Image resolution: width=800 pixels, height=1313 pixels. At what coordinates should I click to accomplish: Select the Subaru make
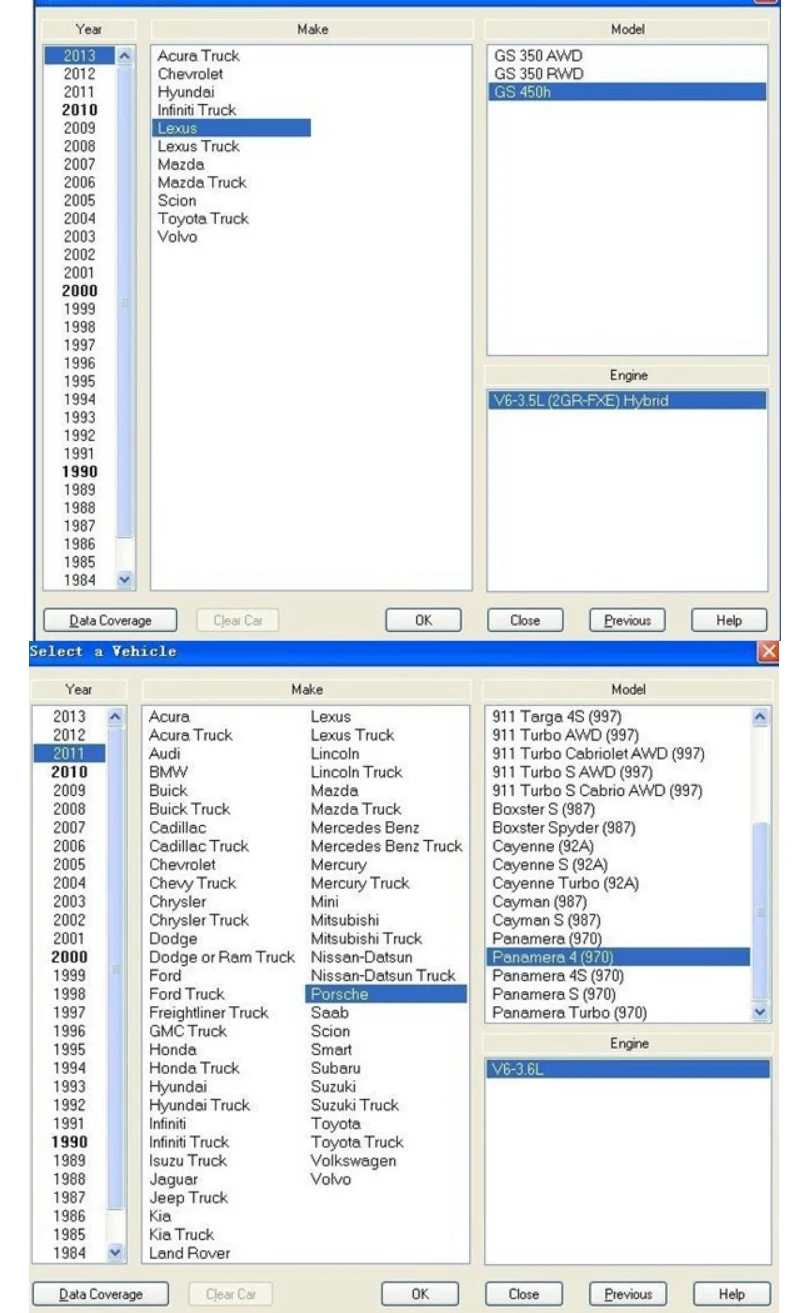click(335, 1068)
